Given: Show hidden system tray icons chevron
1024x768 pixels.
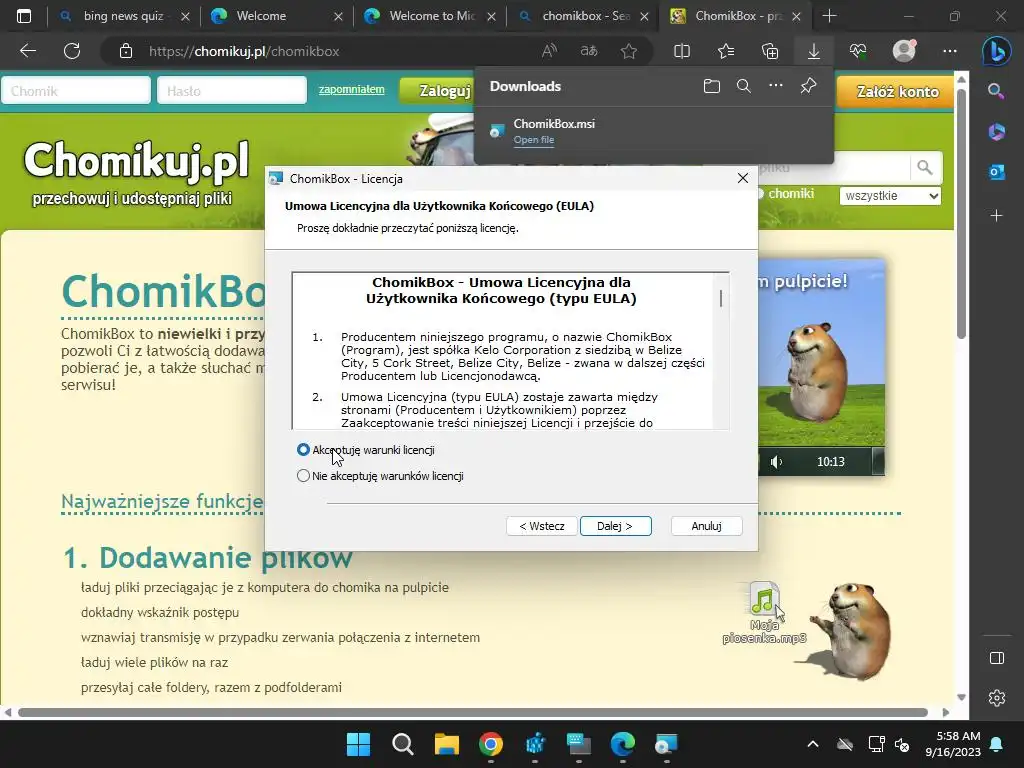Looking at the screenshot, I should coord(813,744).
